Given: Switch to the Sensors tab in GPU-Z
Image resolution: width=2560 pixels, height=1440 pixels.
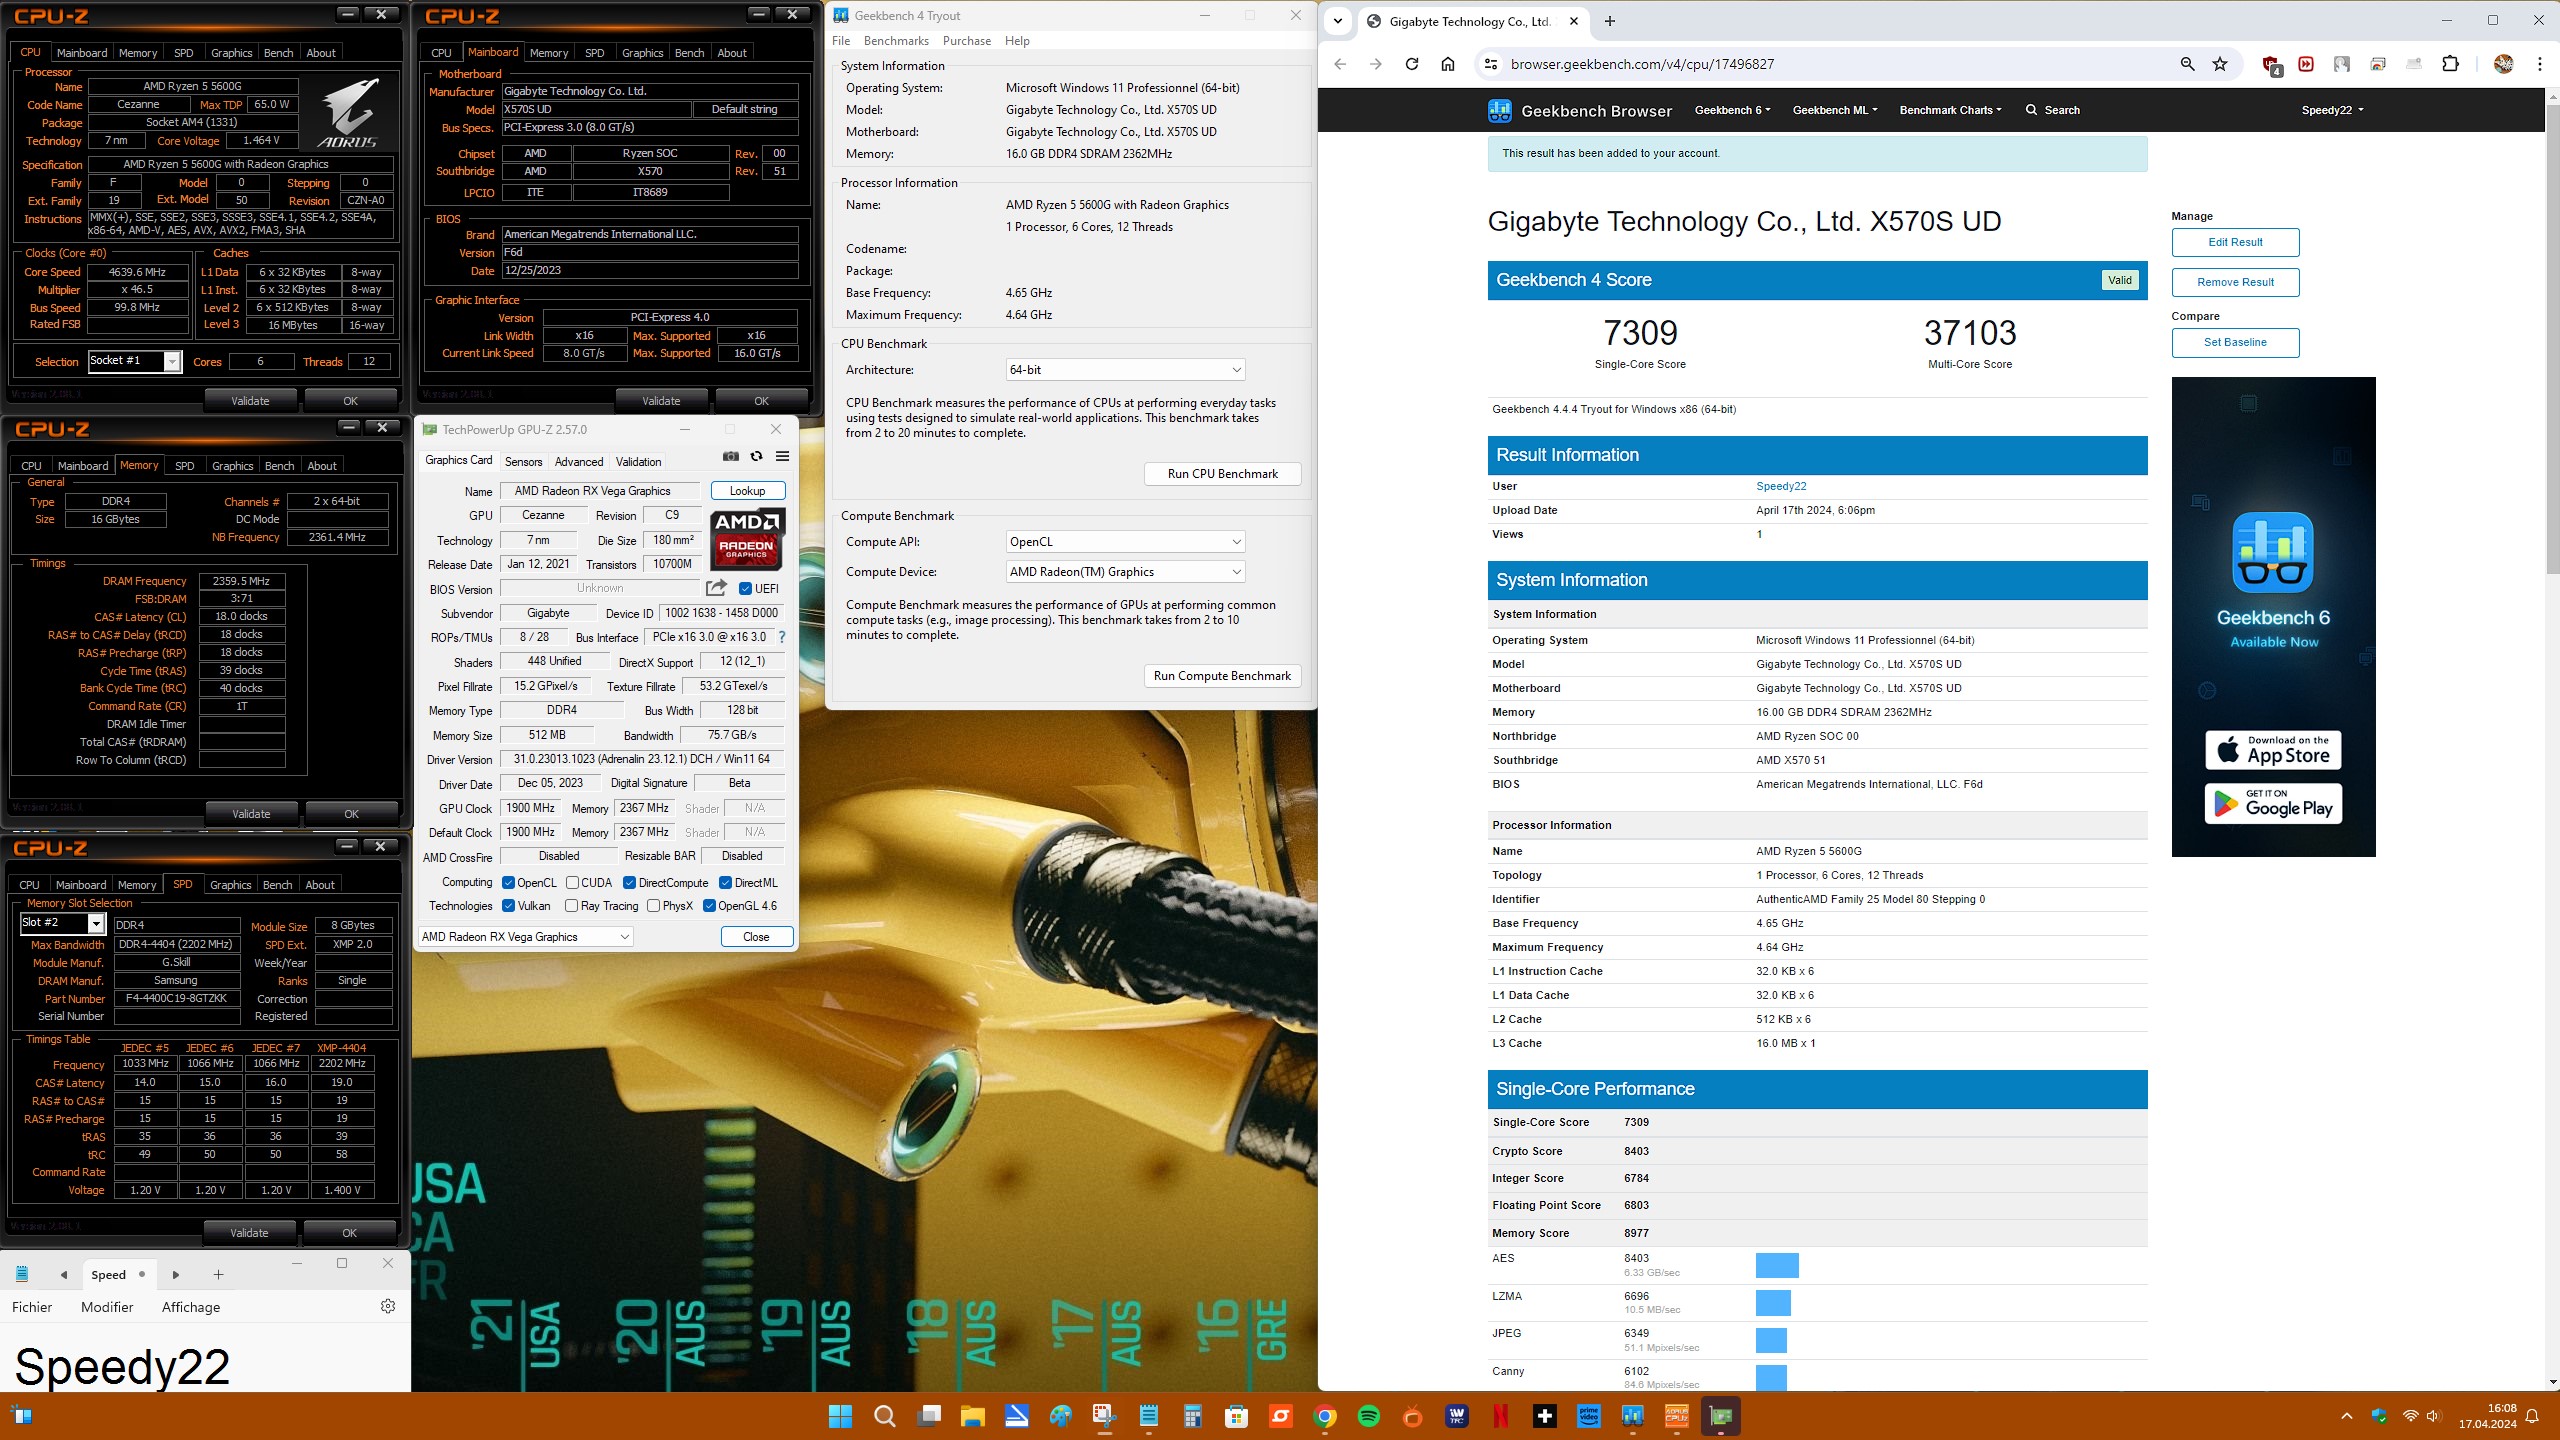Looking at the screenshot, I should 523,462.
